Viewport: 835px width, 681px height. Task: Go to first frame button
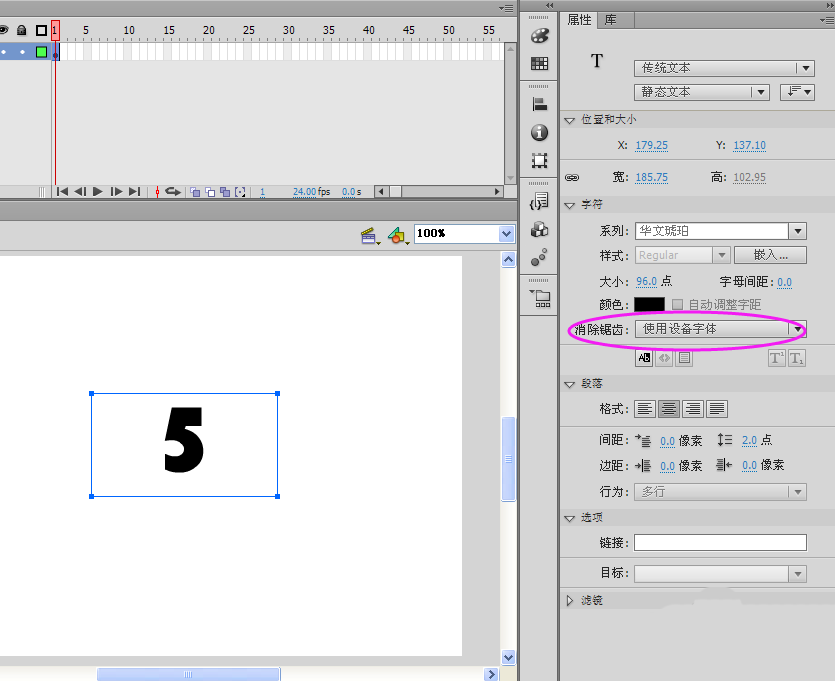point(62,192)
